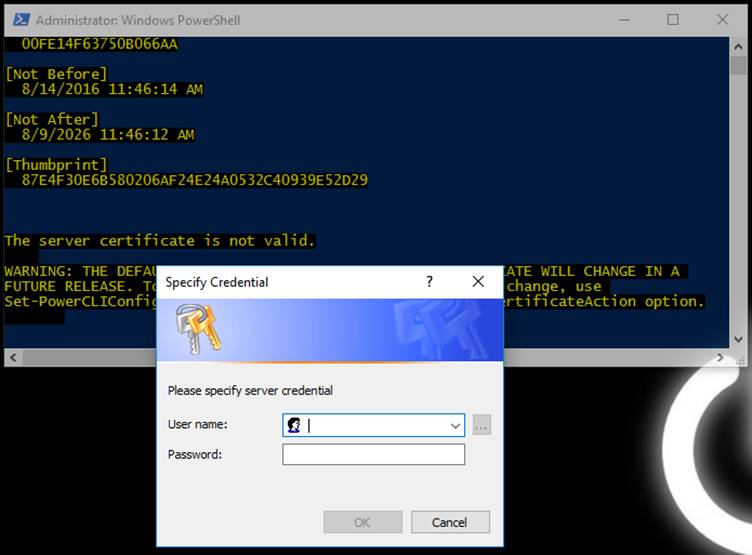
Task: Click the browse ellipsis button beside User name
Action: (482, 425)
